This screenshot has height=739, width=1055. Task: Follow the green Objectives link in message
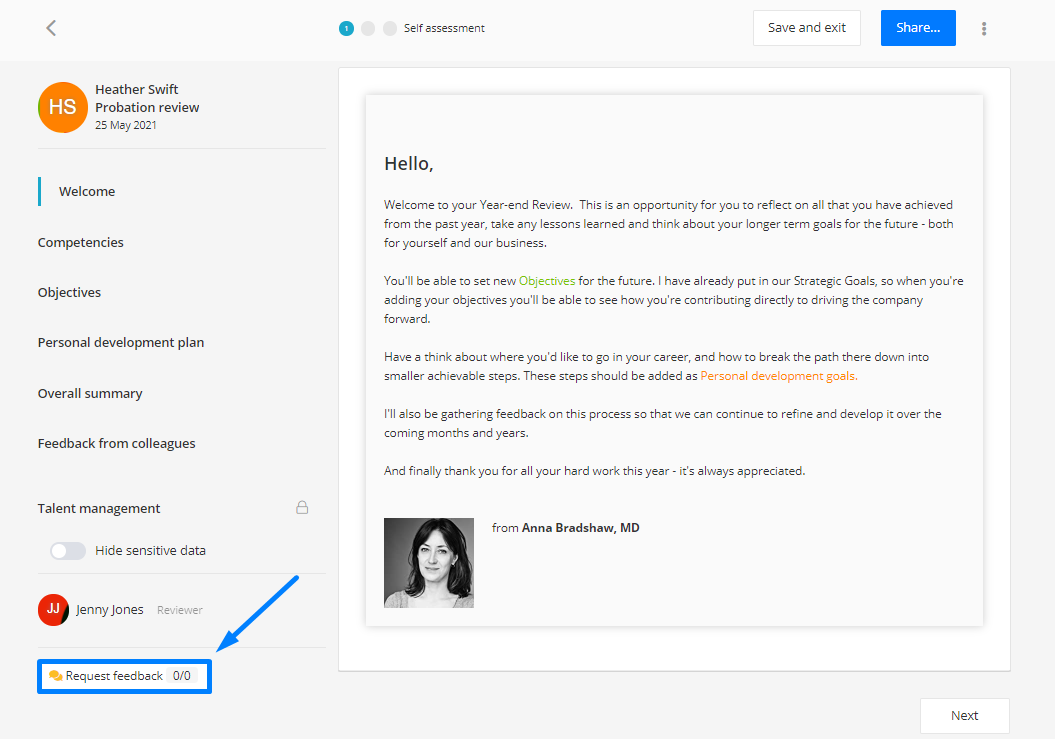tap(547, 281)
